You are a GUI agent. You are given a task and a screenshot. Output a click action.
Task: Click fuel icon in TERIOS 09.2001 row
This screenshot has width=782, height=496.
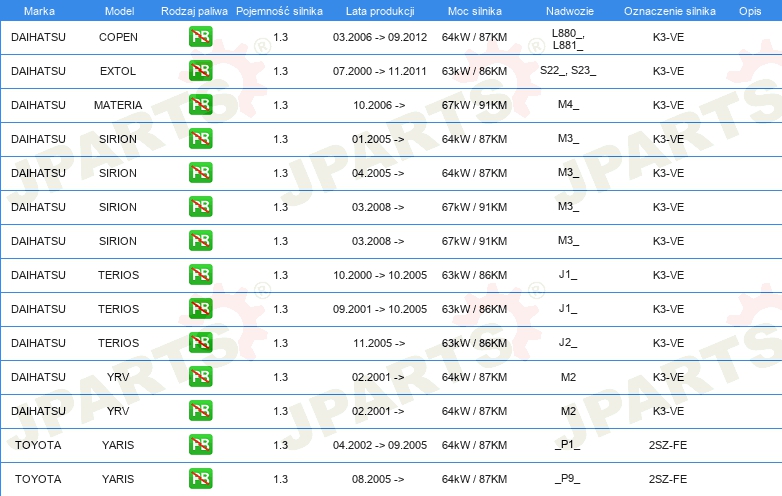(x=200, y=309)
